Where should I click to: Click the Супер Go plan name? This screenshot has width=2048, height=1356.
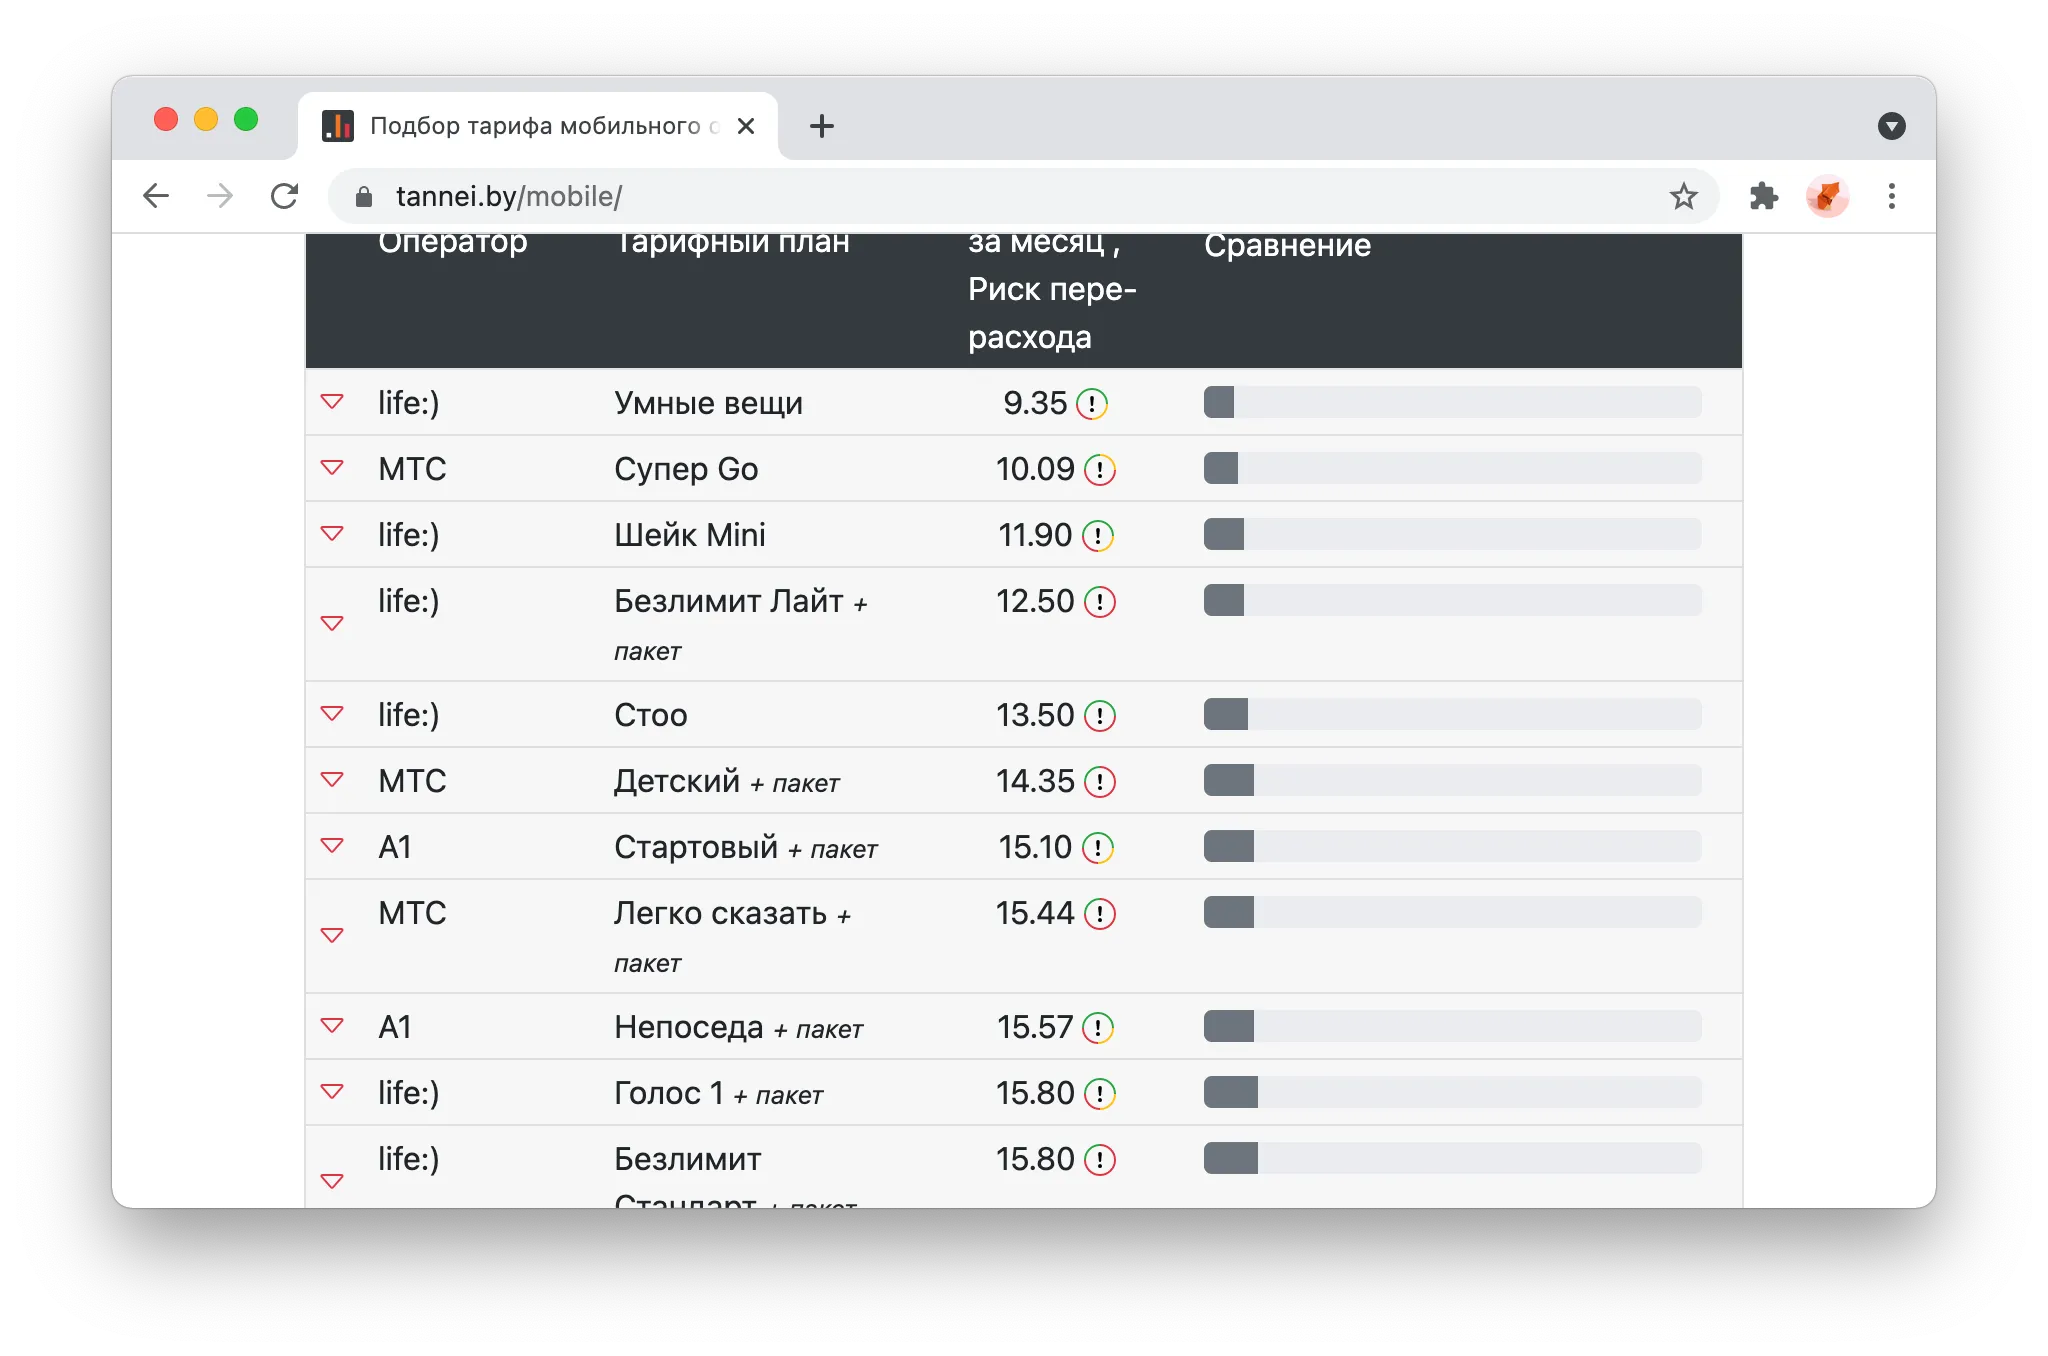[686, 469]
